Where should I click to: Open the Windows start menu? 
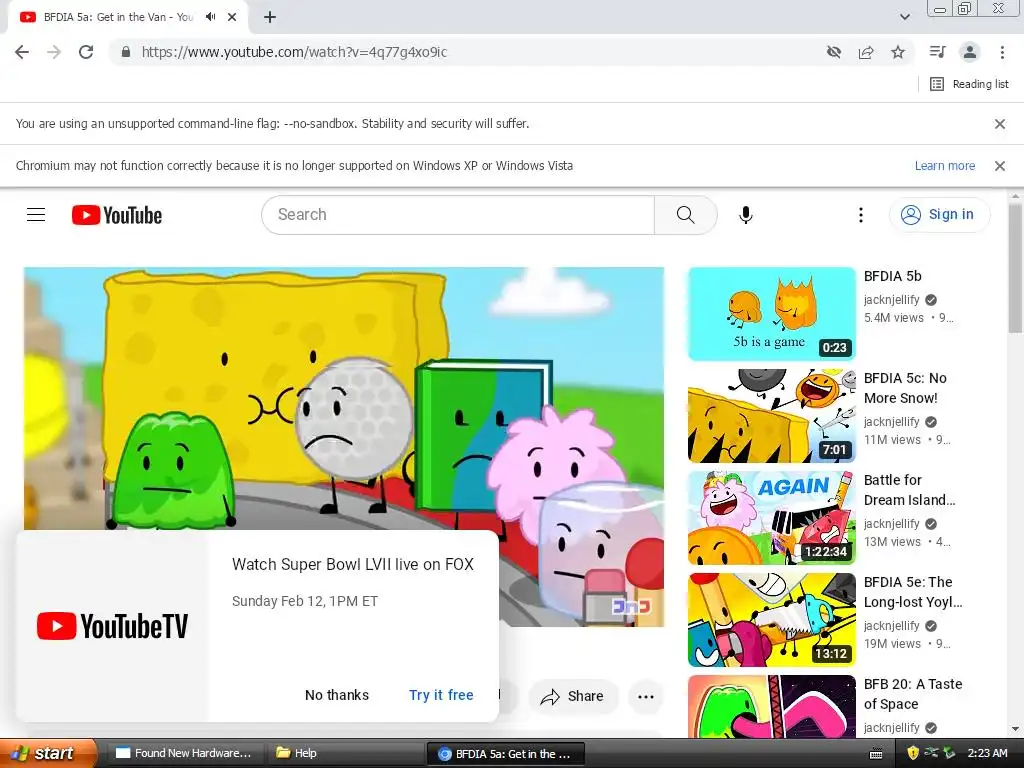tap(48, 753)
